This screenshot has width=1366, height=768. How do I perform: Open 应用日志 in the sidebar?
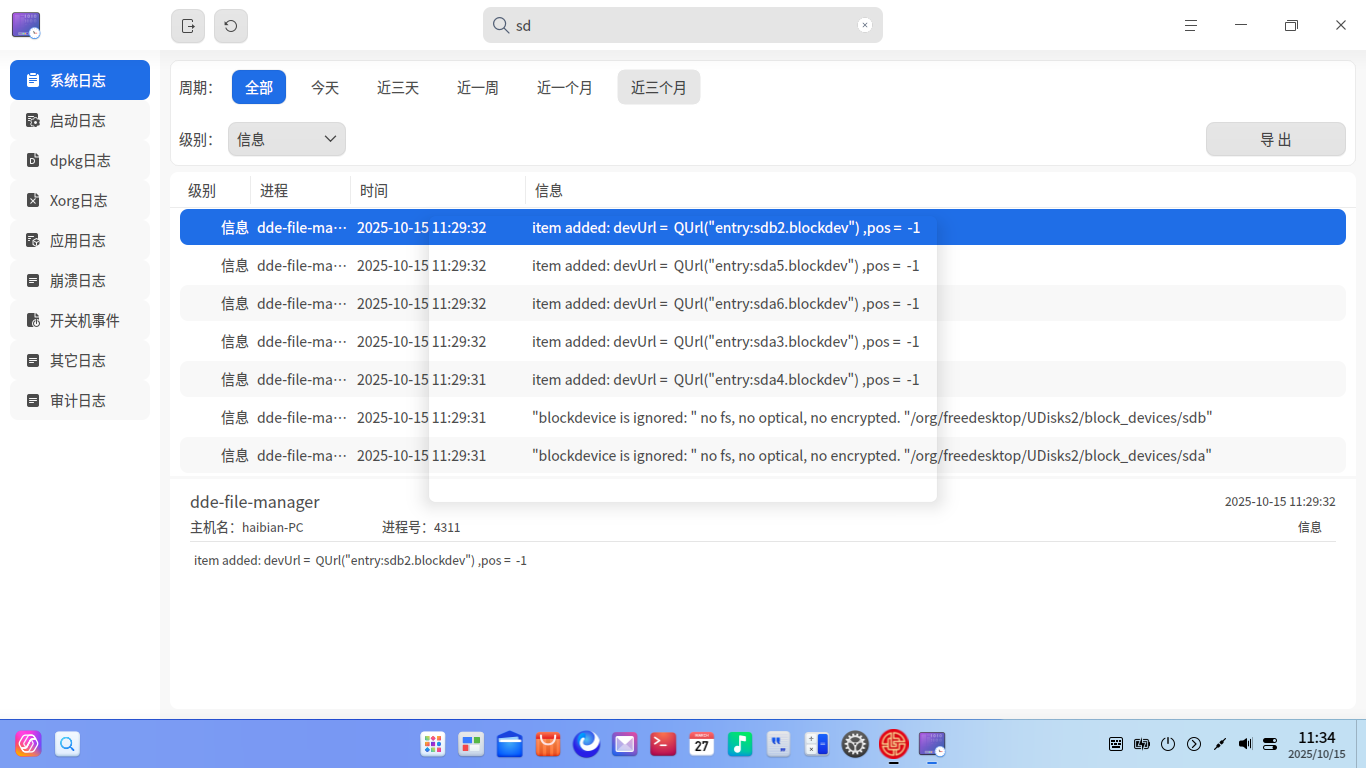tap(80, 240)
